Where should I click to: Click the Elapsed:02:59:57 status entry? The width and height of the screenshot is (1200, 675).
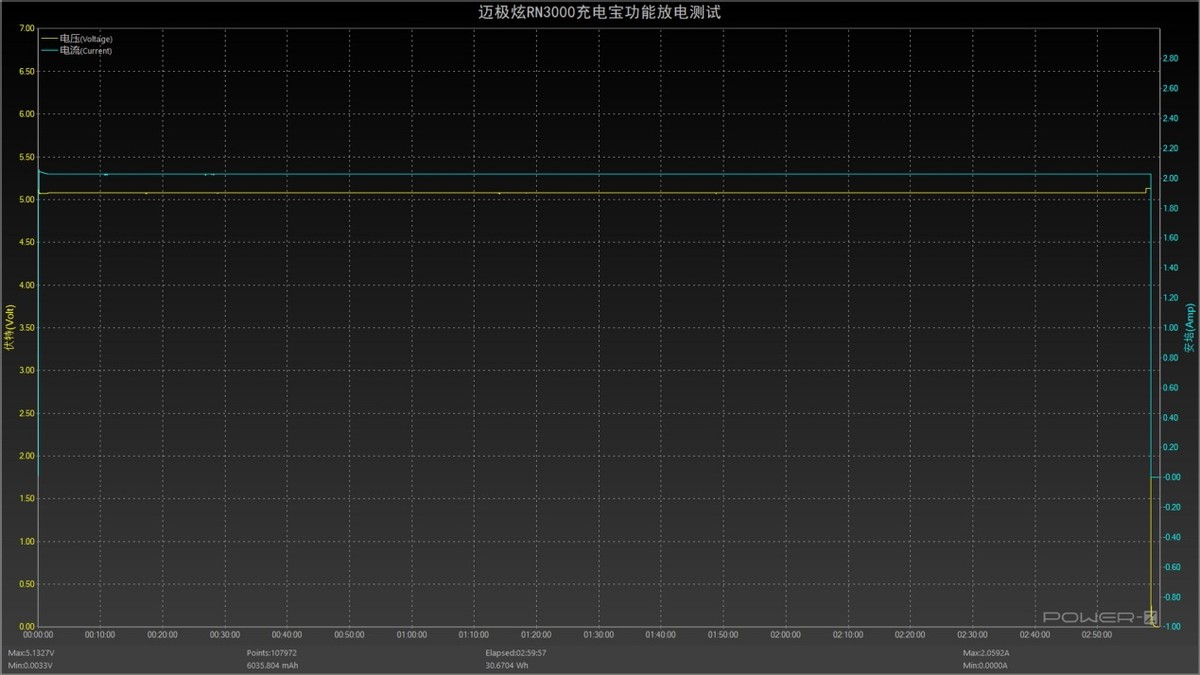[516, 653]
